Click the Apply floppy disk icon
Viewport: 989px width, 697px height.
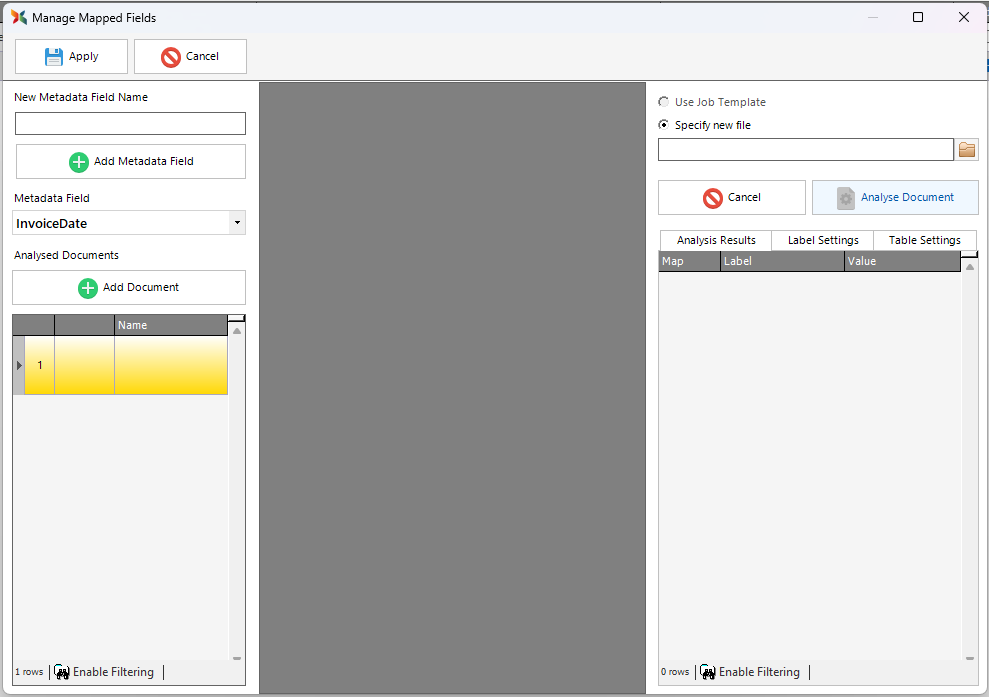point(54,57)
